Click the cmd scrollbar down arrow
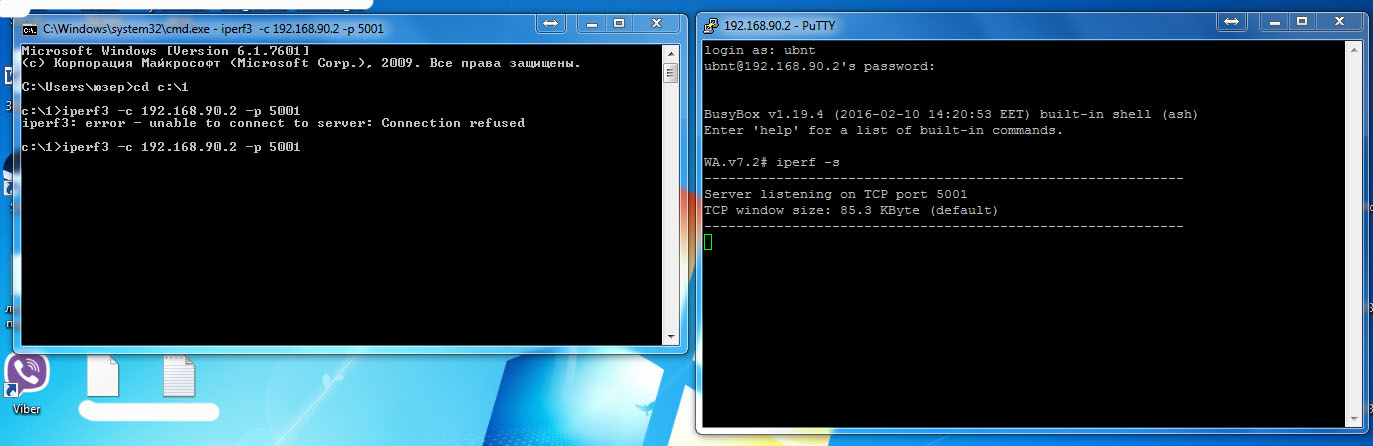Screen dimensions: 1373x446 coord(671,337)
